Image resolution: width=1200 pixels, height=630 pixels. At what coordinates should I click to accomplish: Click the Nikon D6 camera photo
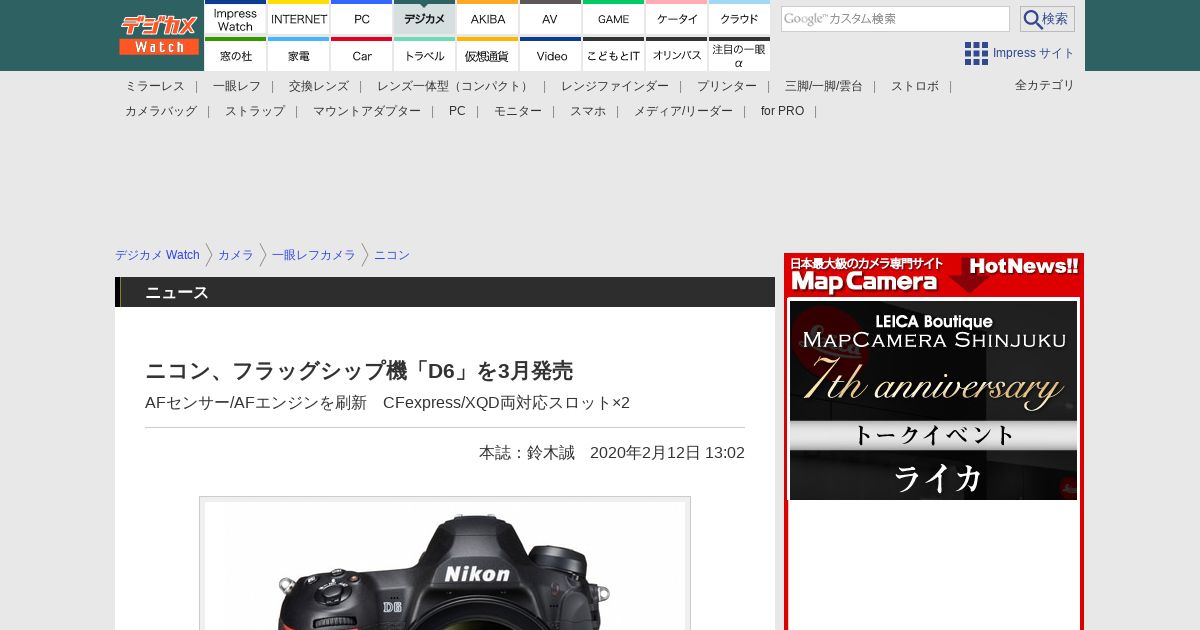445,565
